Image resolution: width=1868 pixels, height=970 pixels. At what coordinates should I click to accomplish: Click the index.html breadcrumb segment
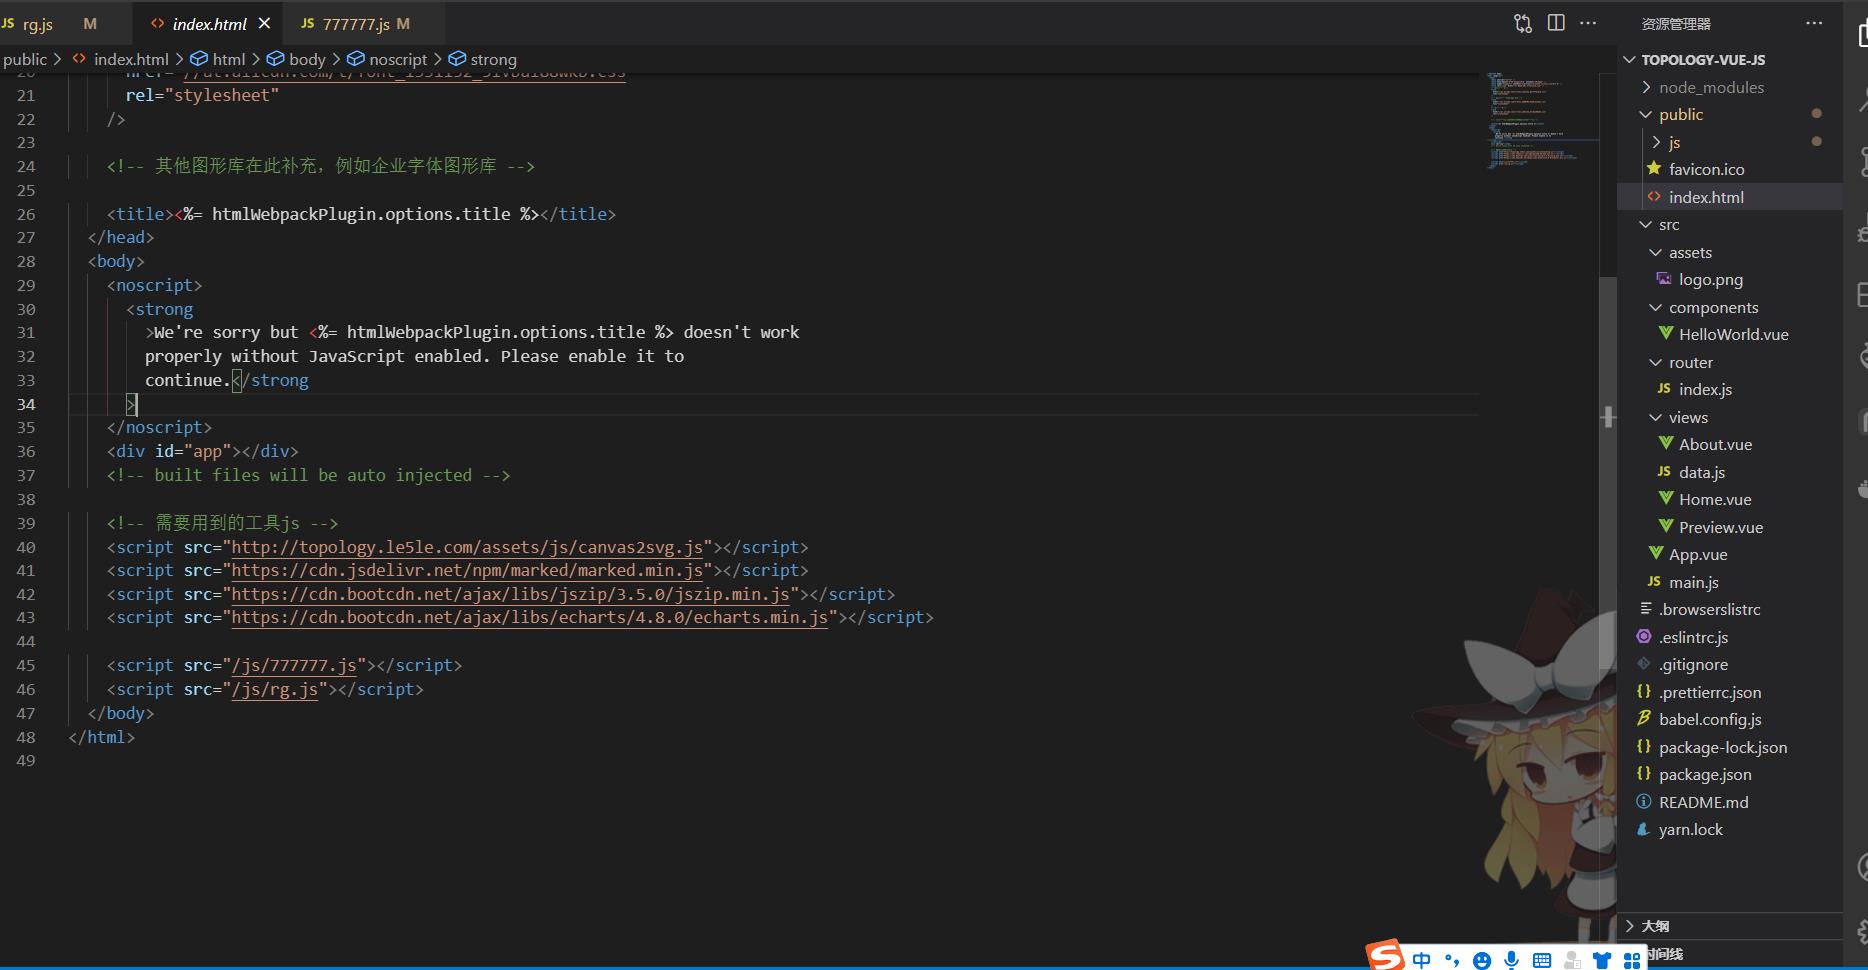coord(131,60)
